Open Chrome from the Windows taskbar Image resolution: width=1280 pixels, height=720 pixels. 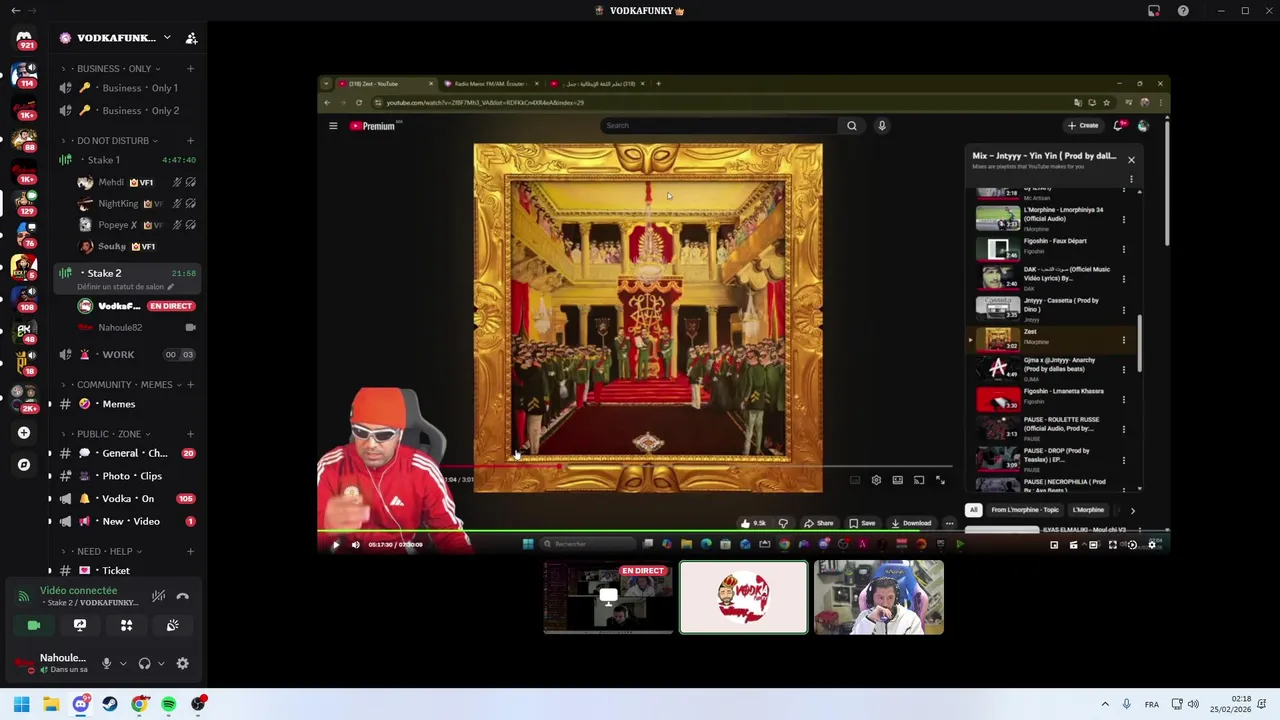coord(139,704)
